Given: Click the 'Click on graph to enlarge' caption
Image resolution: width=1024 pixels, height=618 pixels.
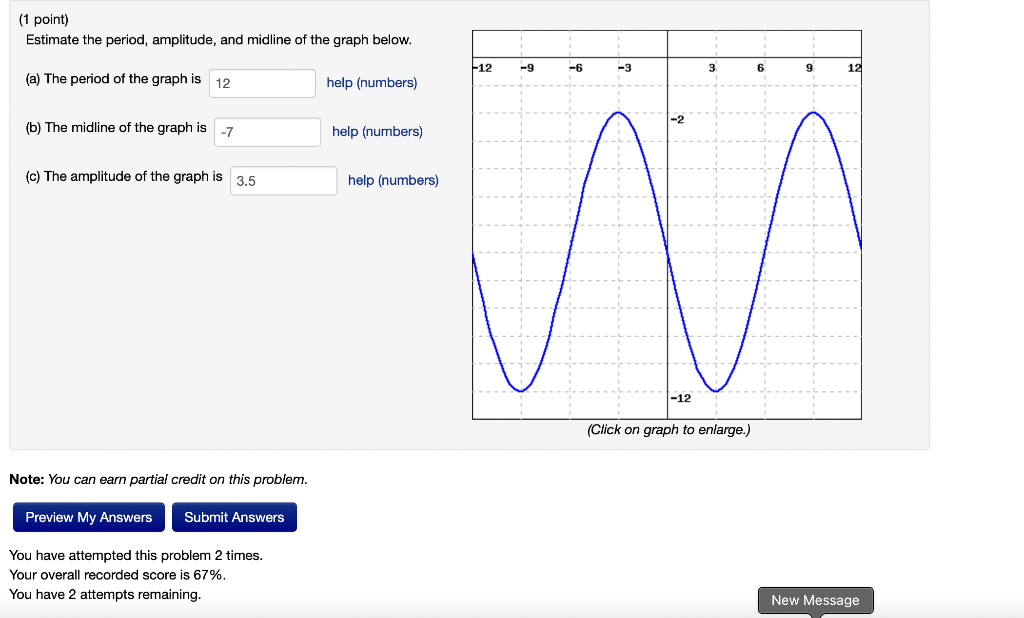Looking at the screenshot, I should pyautogui.click(x=666, y=430).
